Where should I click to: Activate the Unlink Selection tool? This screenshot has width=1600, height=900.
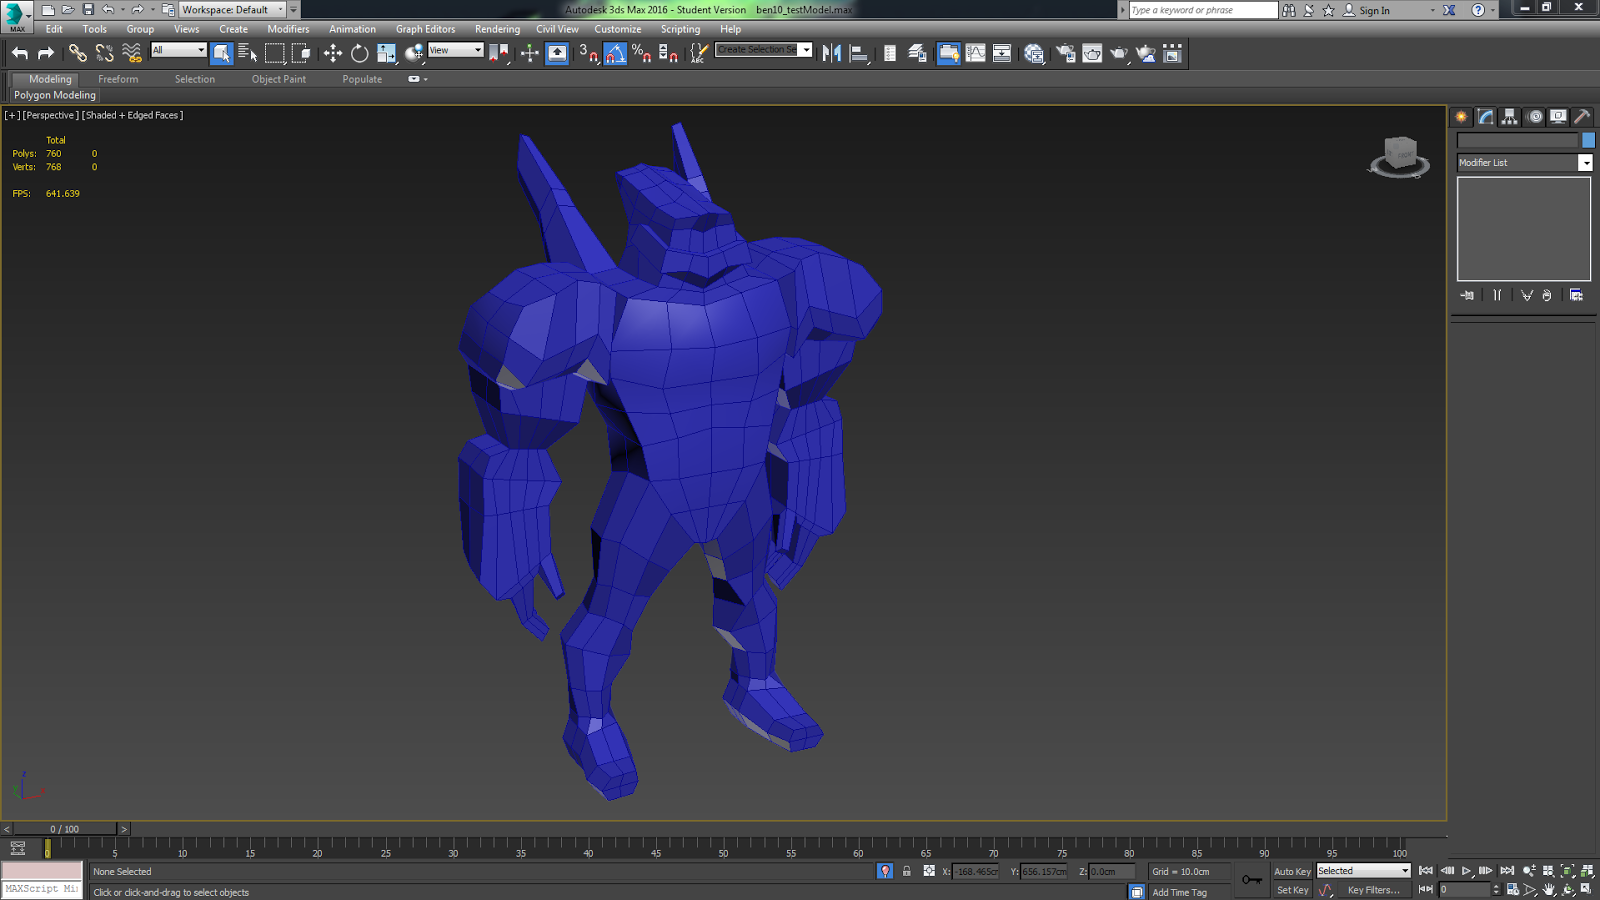pos(104,53)
